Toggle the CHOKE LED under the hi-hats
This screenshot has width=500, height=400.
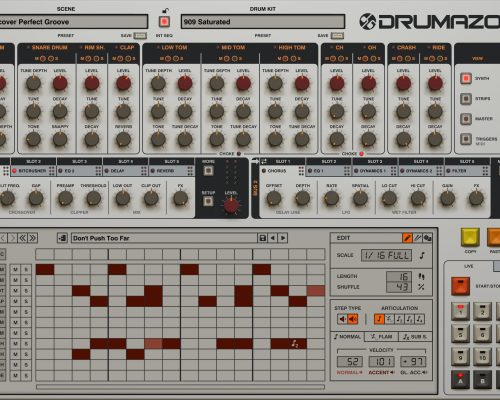pyautogui.click(x=361, y=154)
